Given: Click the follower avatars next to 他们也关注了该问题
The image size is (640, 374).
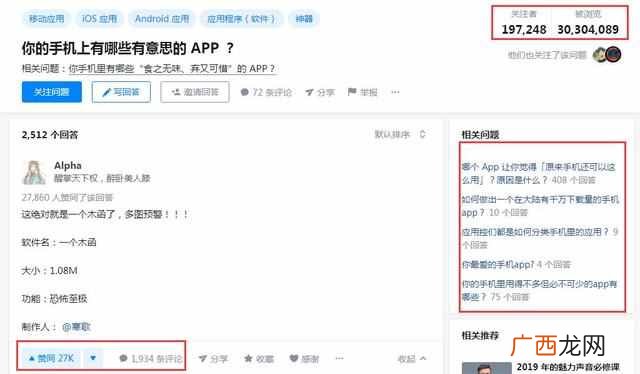Looking at the screenshot, I should (607, 54).
